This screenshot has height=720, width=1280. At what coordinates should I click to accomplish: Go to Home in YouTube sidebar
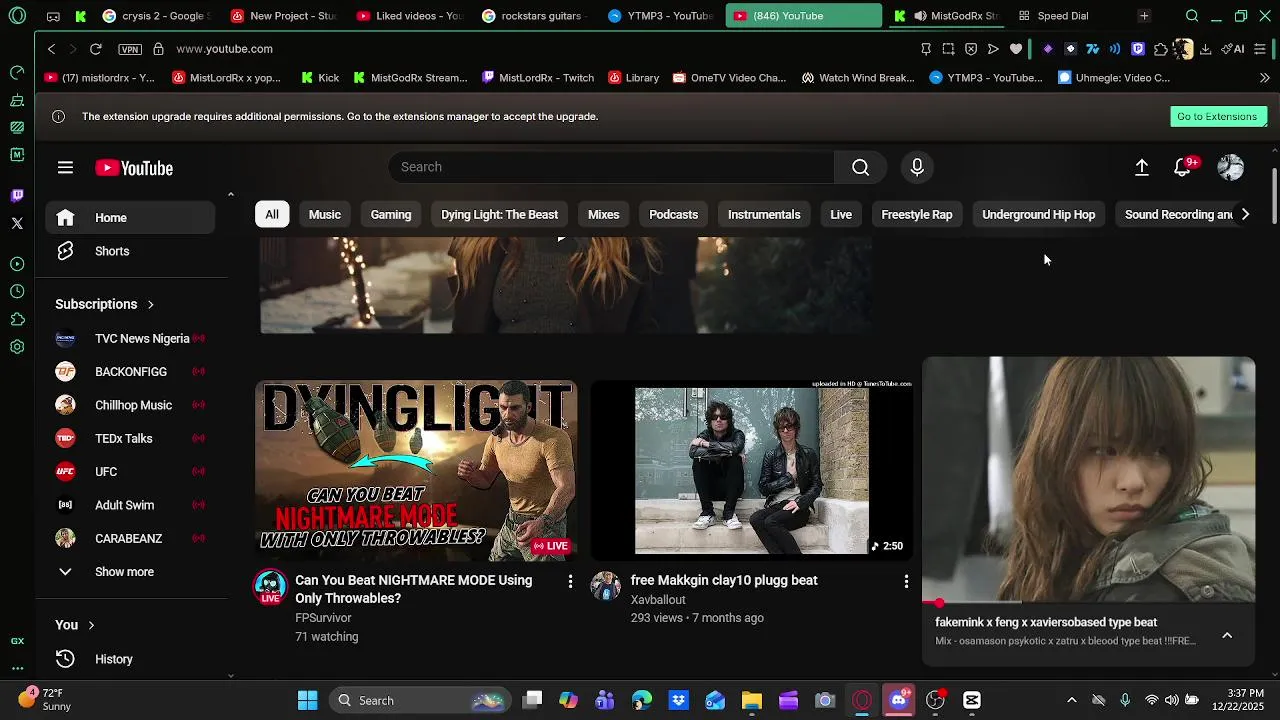coord(130,218)
